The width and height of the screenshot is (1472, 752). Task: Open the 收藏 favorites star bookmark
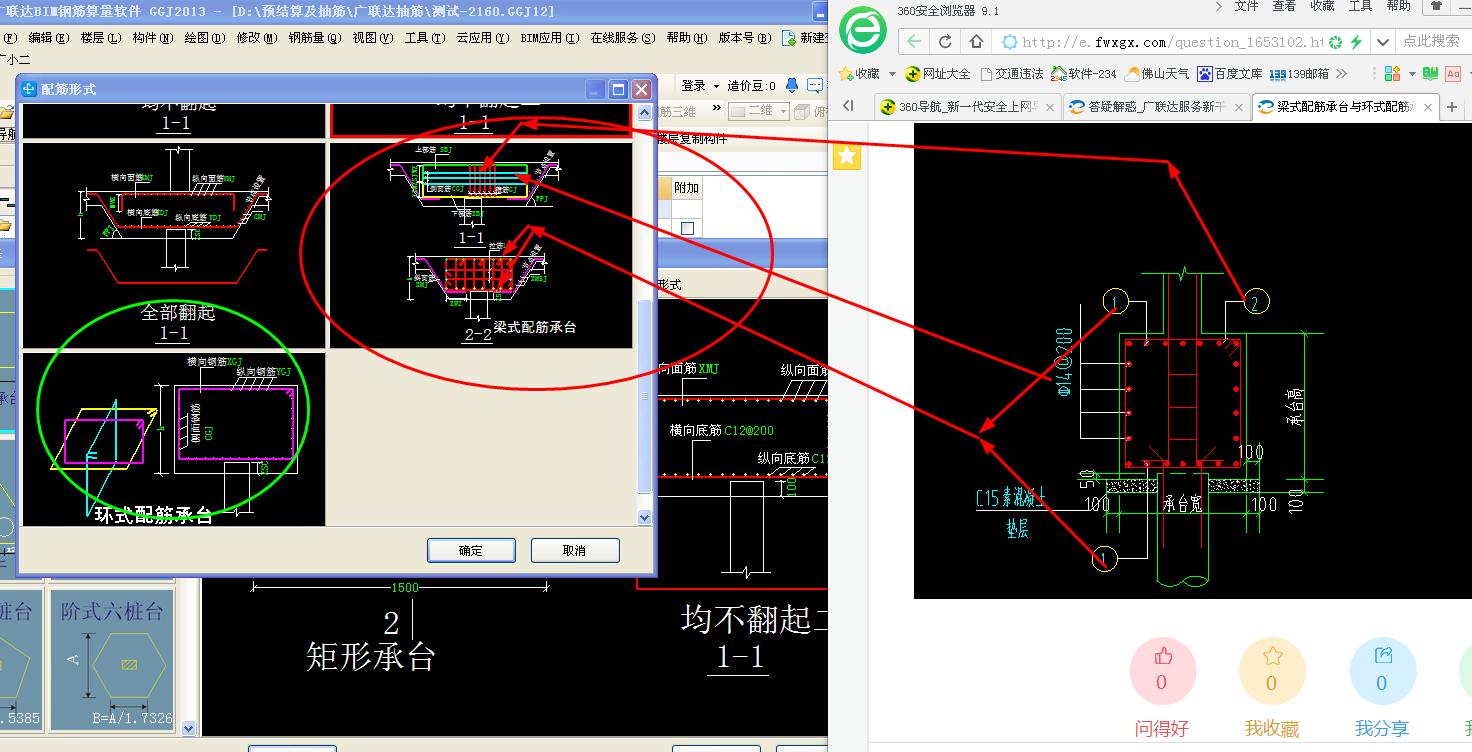point(859,73)
